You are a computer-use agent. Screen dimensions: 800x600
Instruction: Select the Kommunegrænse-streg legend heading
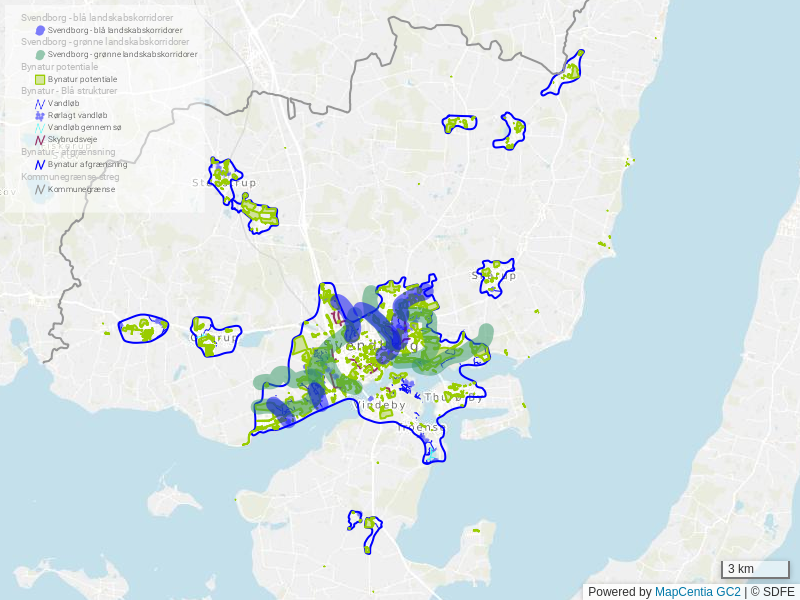(x=70, y=176)
